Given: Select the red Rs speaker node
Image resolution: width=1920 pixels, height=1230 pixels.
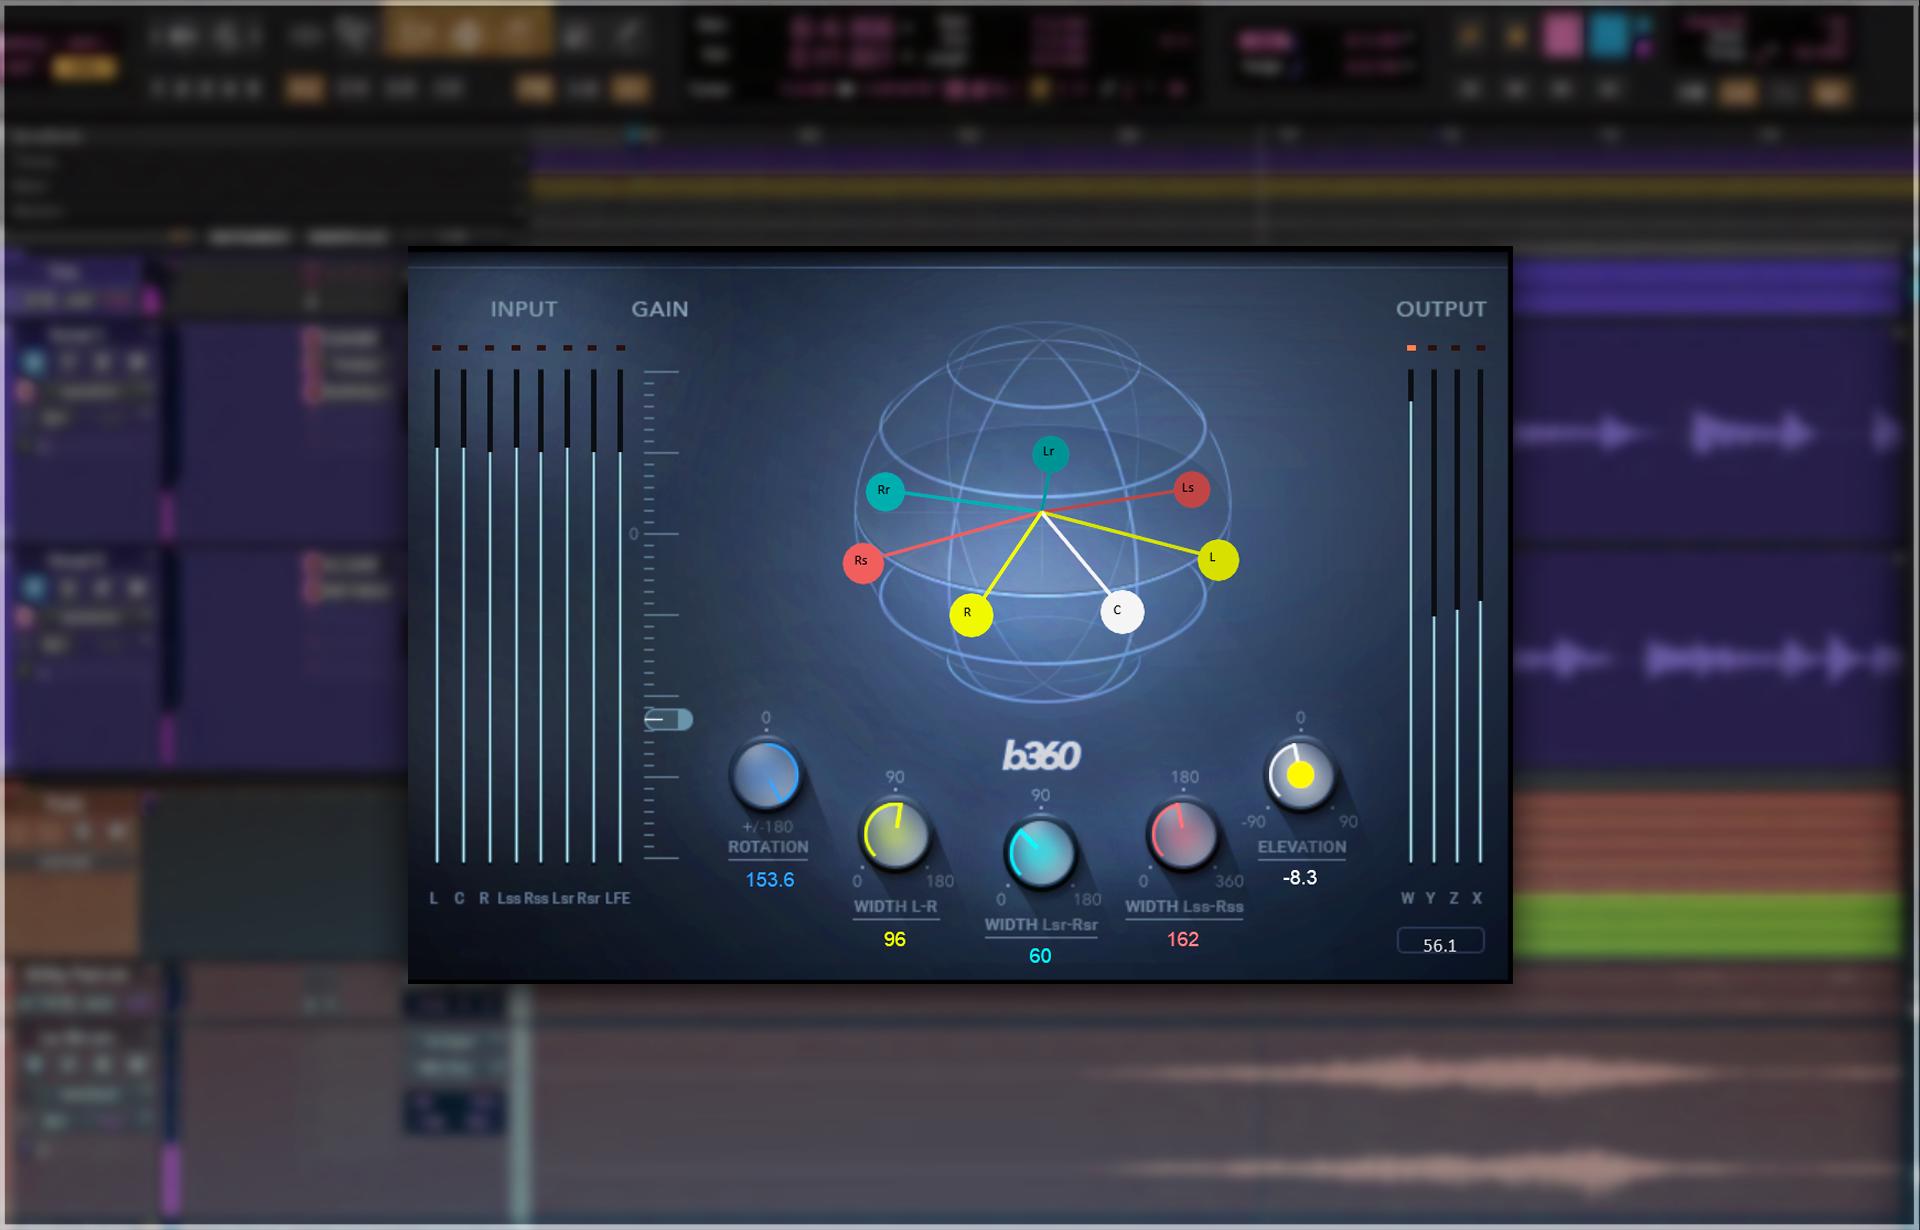Looking at the screenshot, I should (x=862, y=562).
